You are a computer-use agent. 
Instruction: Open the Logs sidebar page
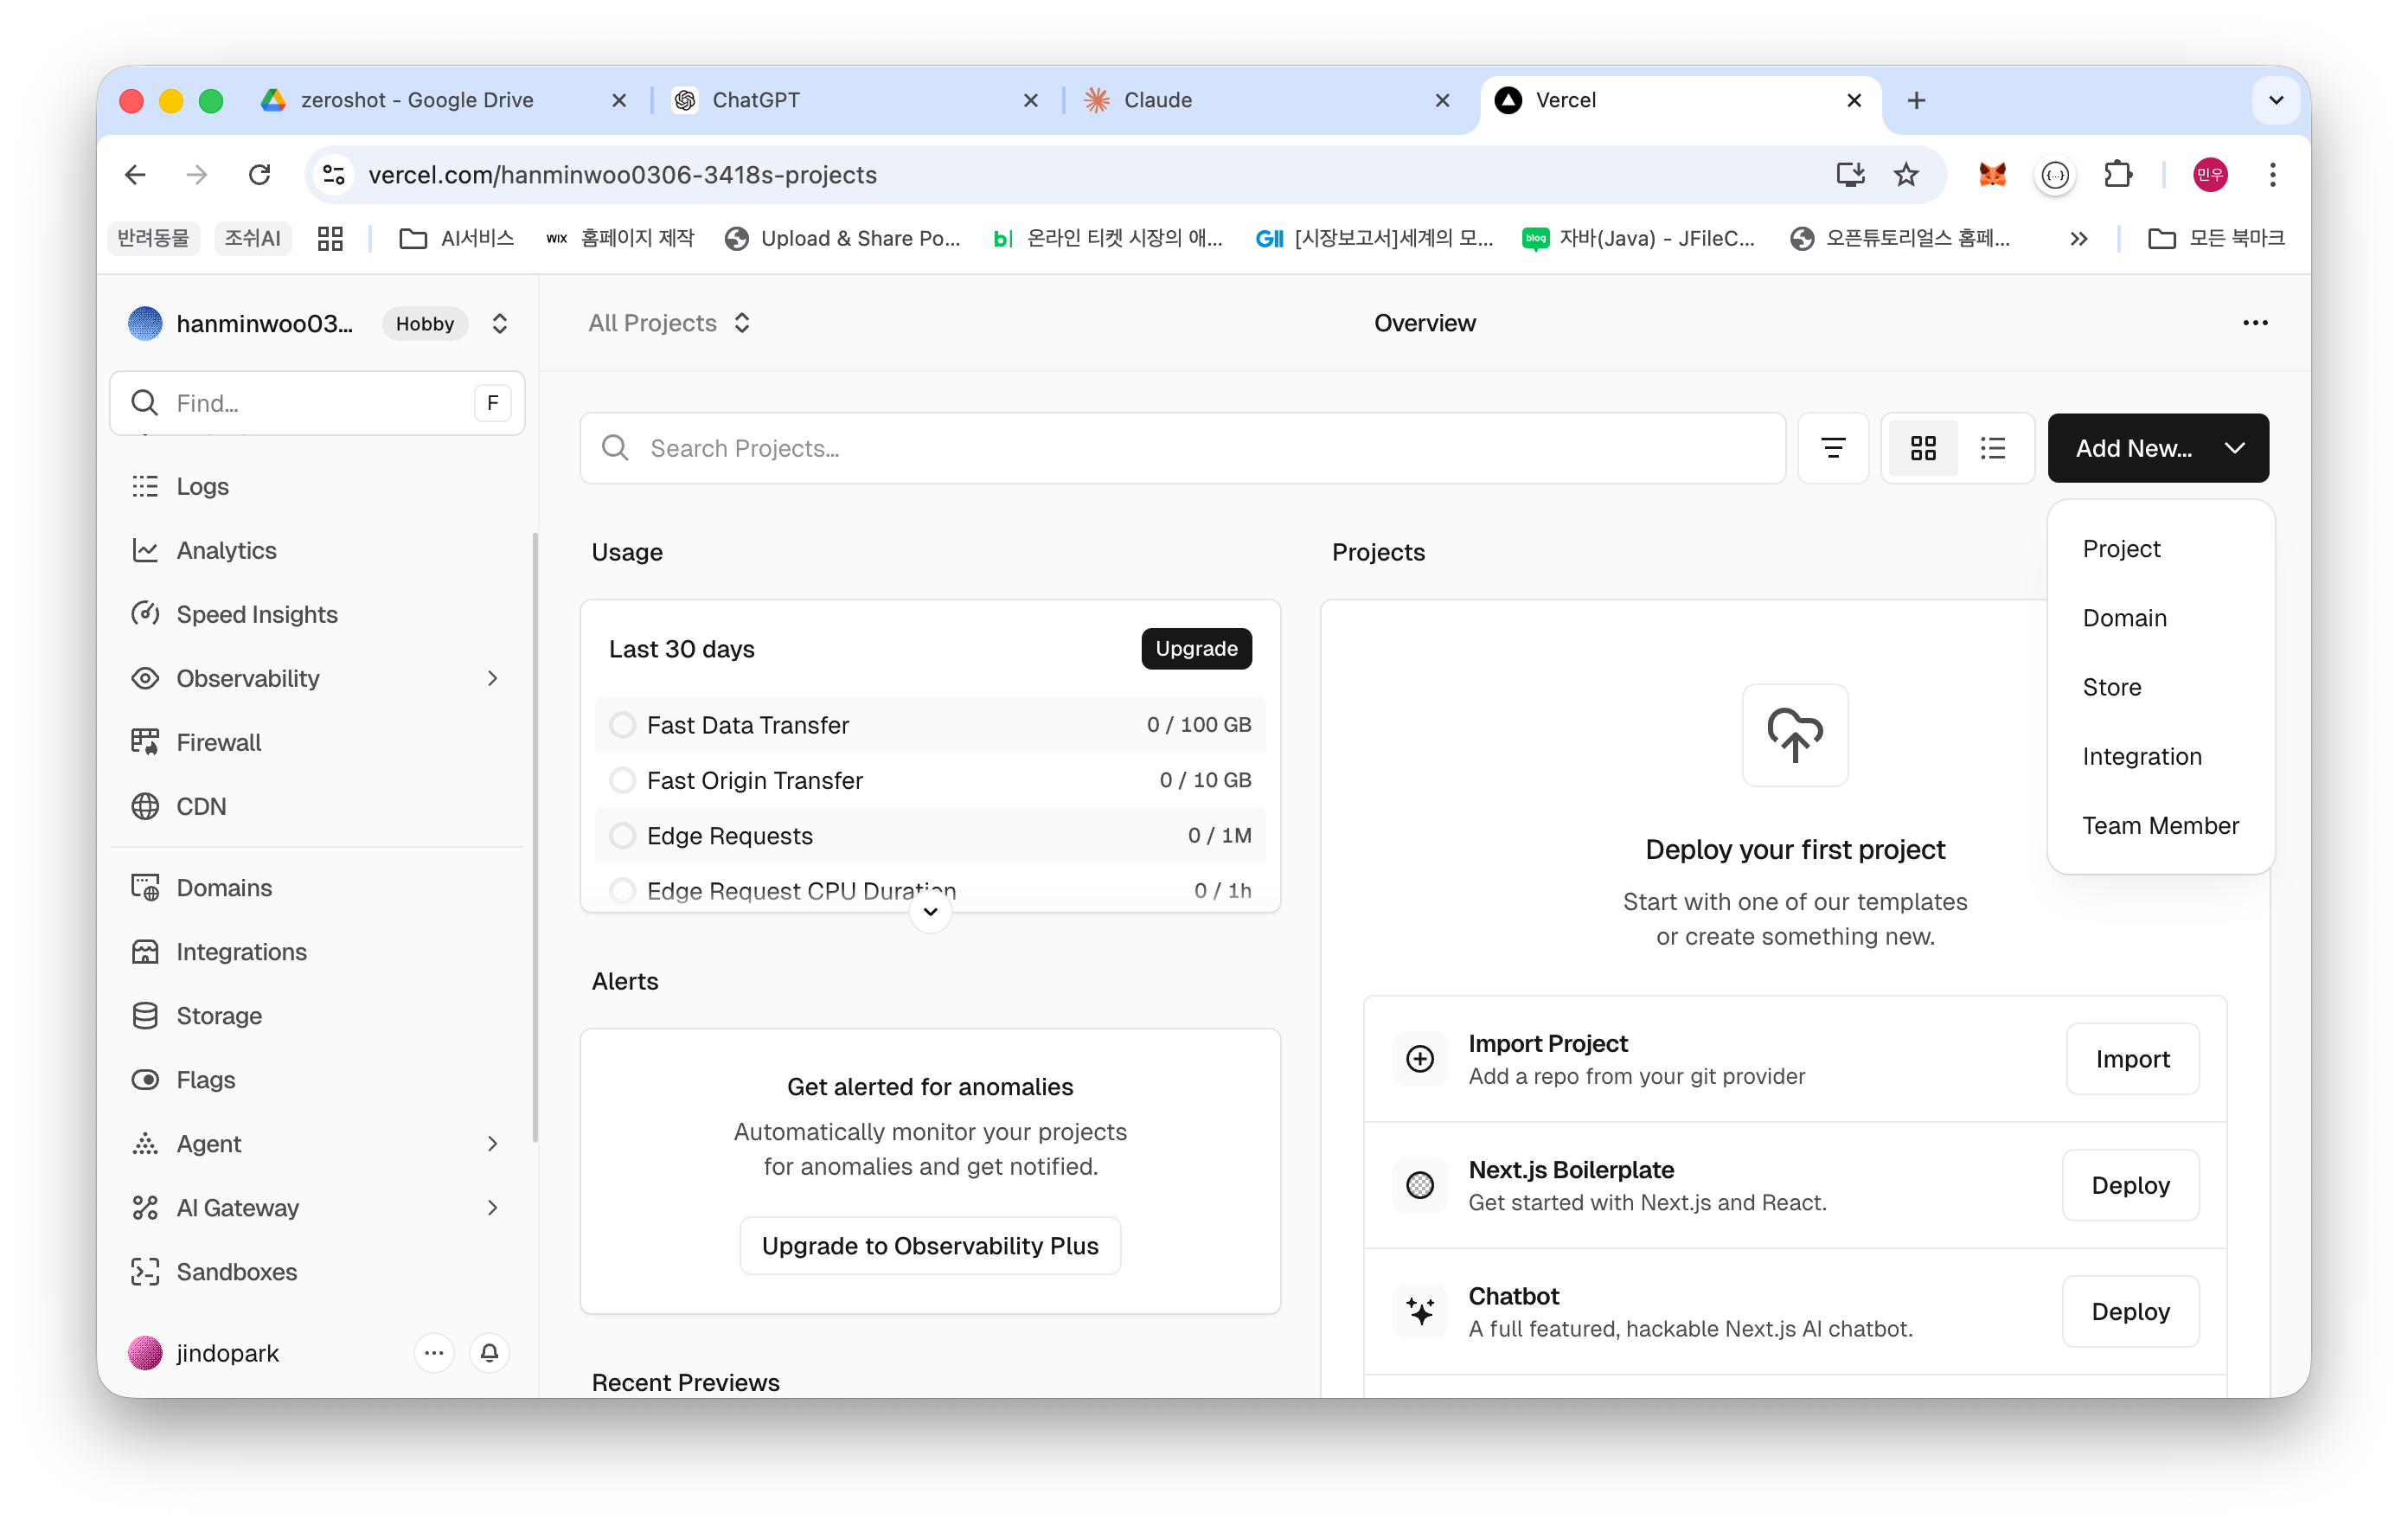click(316, 486)
